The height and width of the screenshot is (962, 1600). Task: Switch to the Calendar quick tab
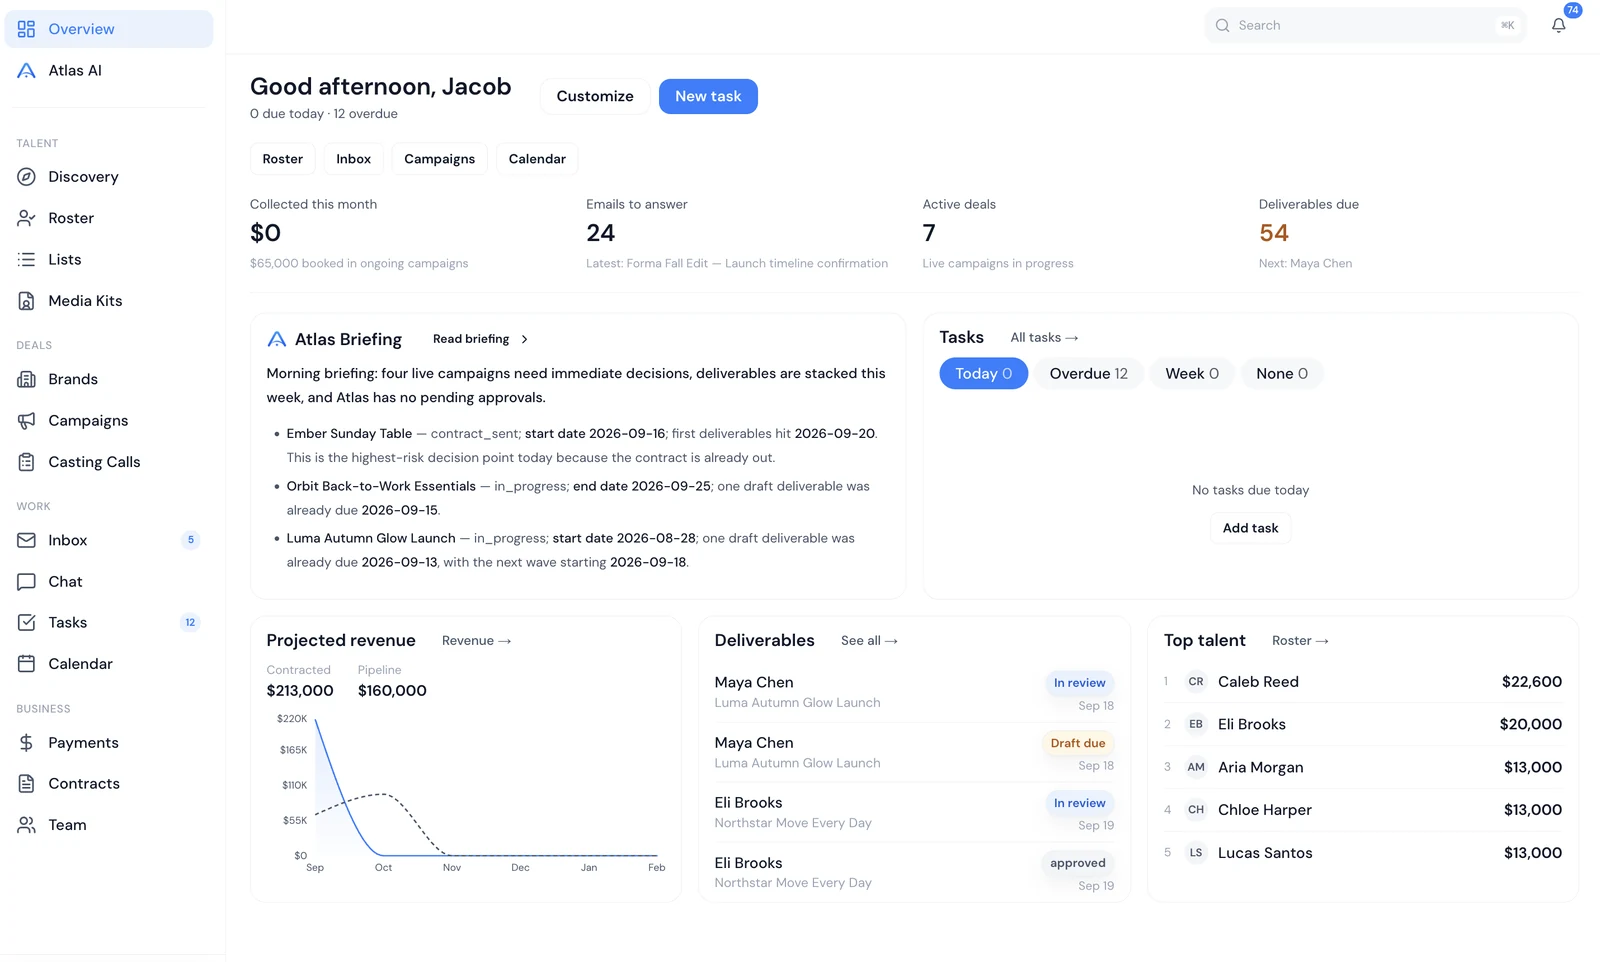[537, 159]
